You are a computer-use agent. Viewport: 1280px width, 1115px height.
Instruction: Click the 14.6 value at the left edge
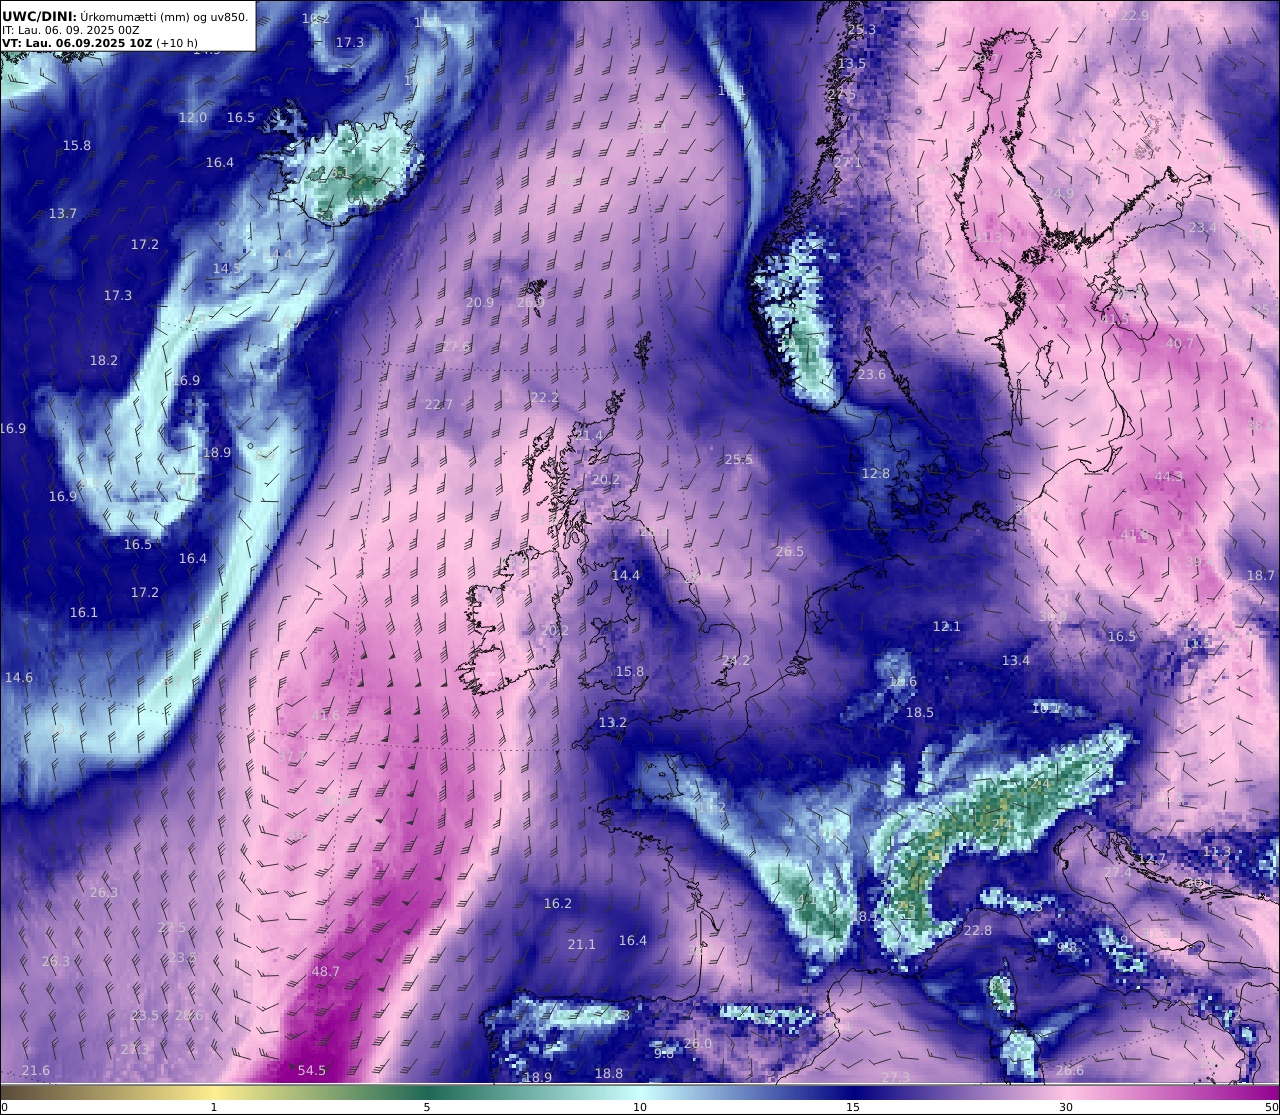coord(18,677)
